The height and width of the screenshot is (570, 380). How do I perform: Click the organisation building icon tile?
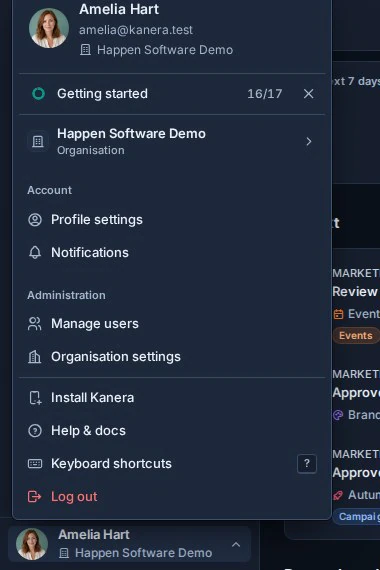pos(38,141)
